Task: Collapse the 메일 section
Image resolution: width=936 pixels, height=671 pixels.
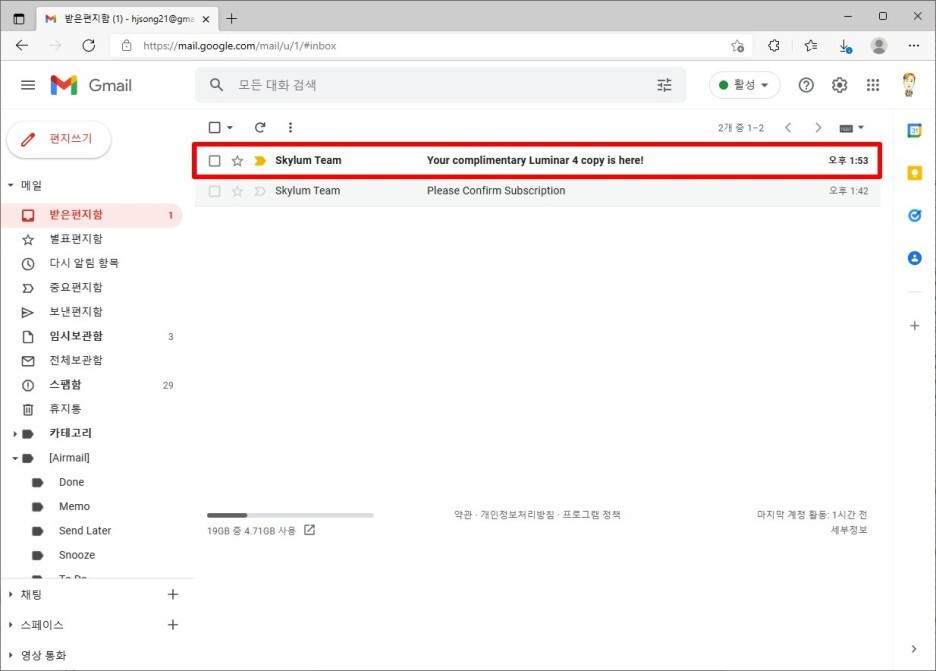Action: pos(11,186)
